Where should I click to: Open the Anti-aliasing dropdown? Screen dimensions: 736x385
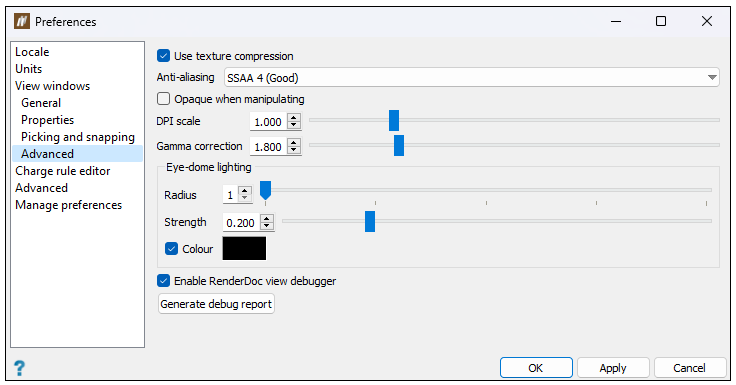[x=472, y=77]
